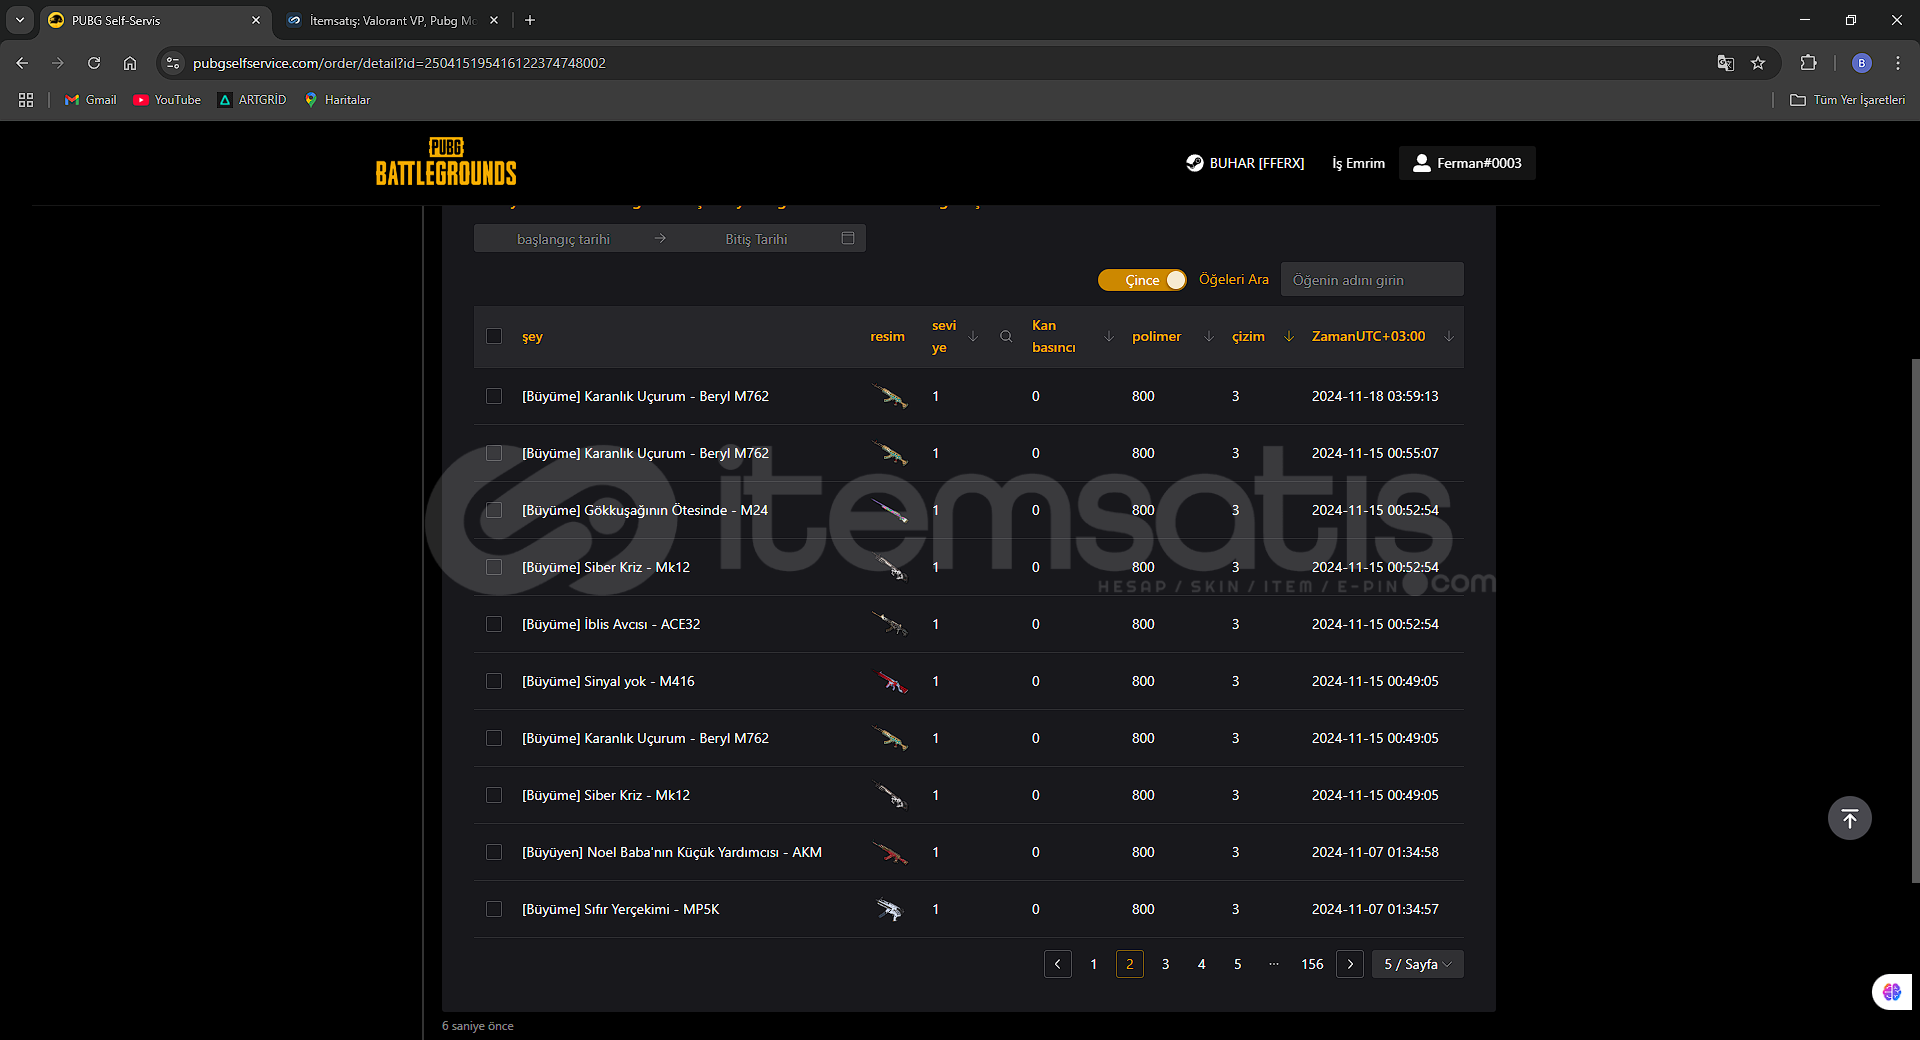Click the search magnifier in table header
Viewport: 1920px width, 1040px height.
coord(1006,336)
